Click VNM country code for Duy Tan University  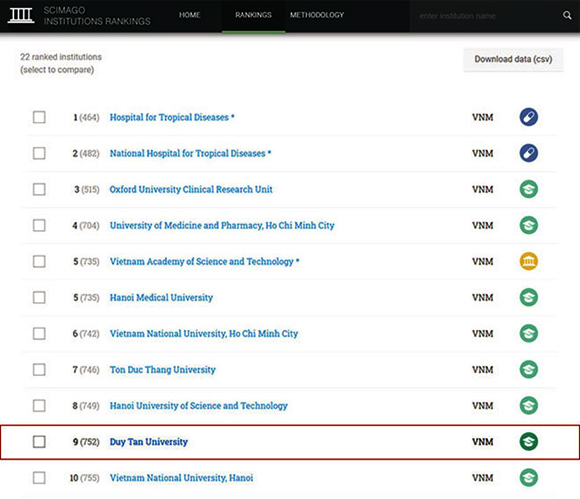coord(483,442)
